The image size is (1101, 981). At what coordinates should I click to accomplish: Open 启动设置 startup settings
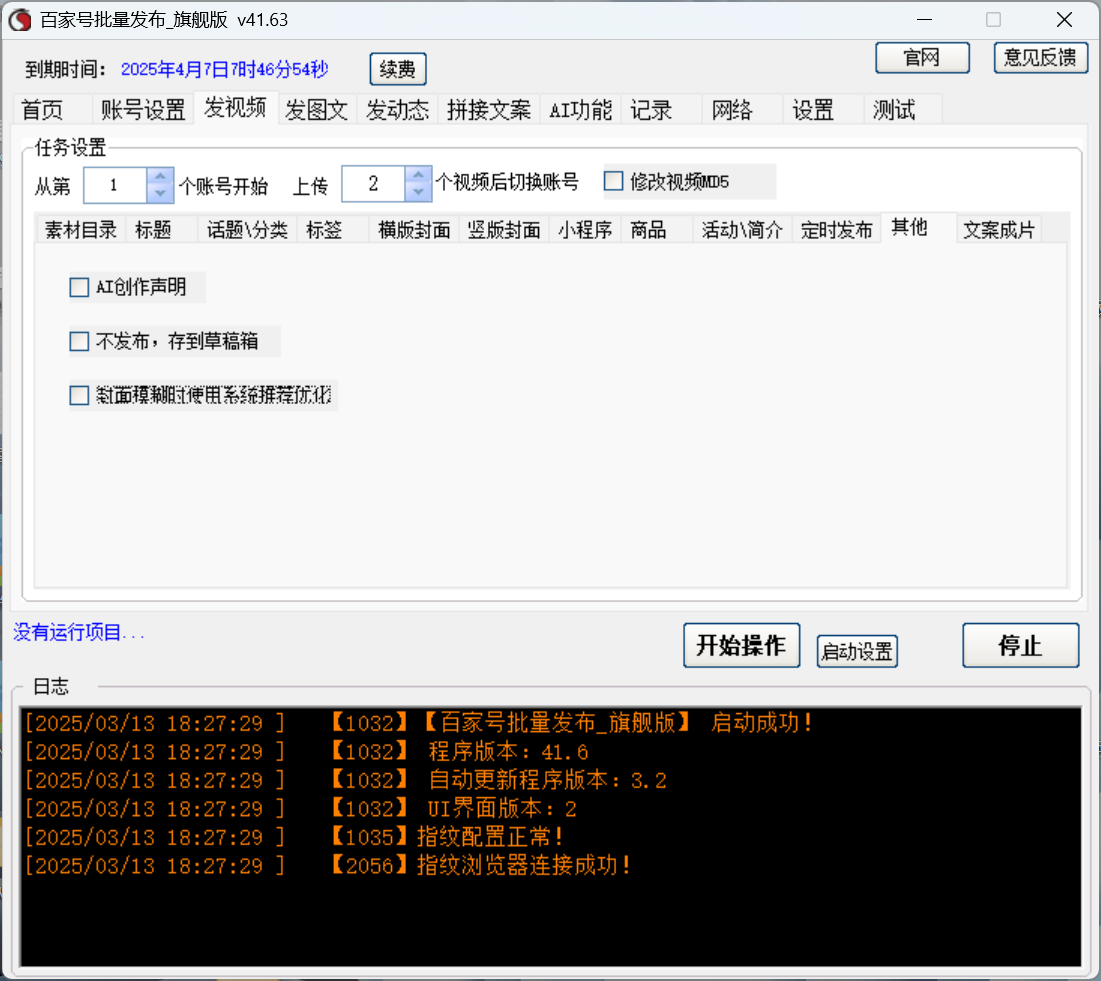[857, 651]
